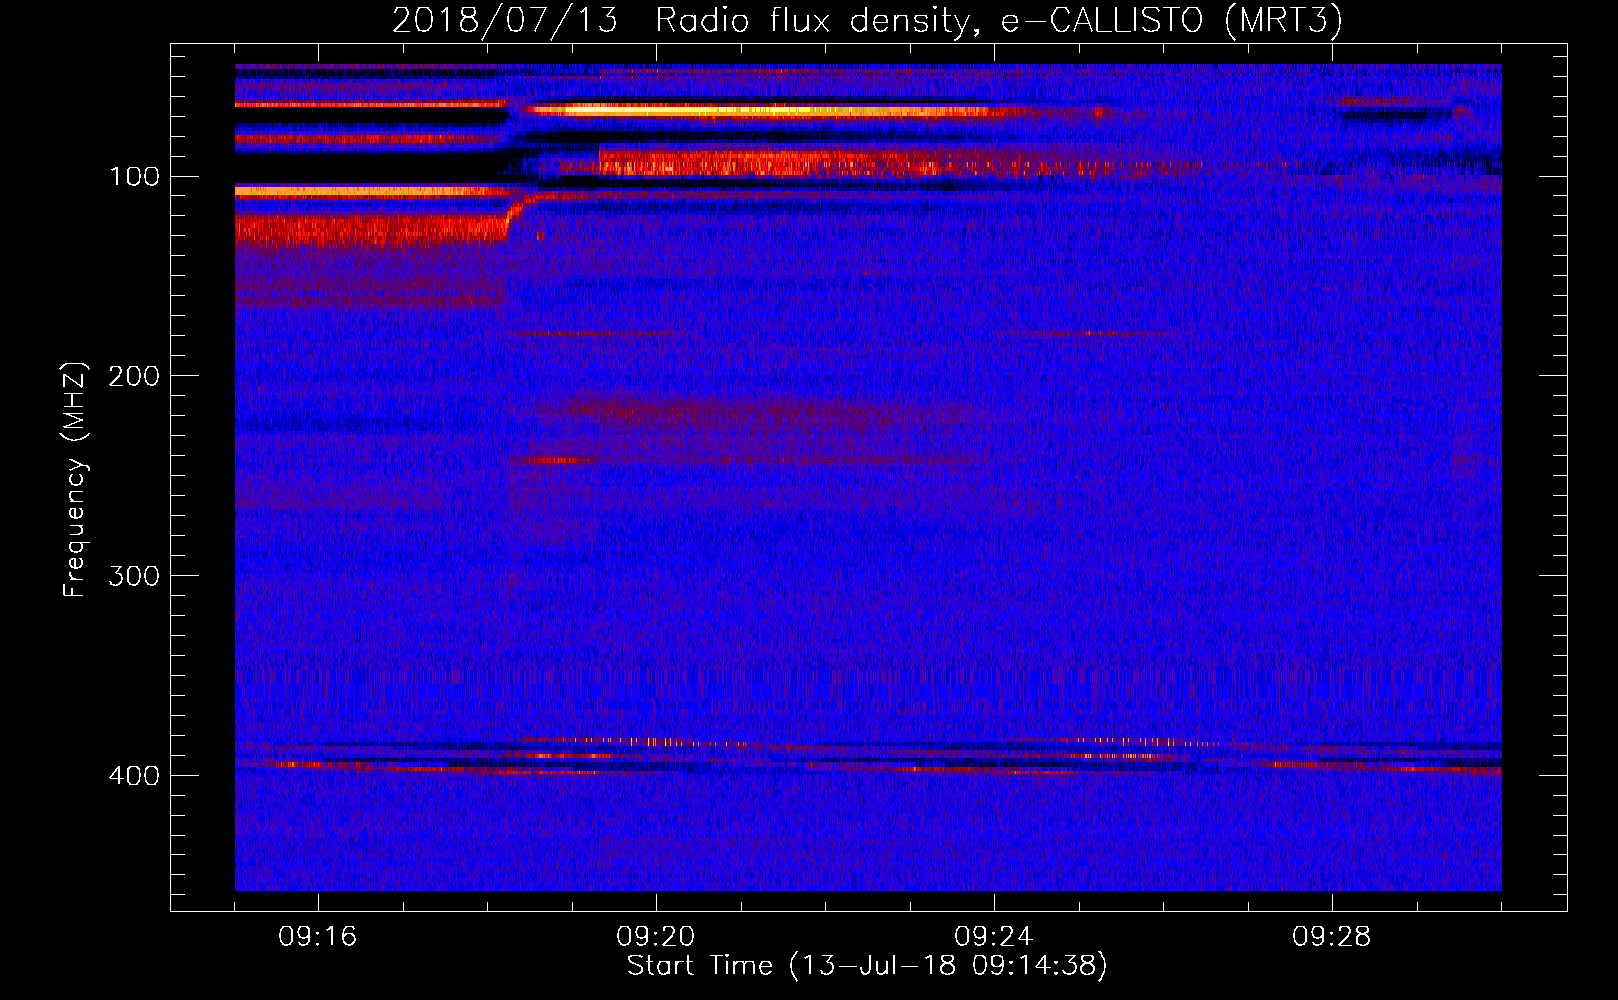Select the 300 frequency tick label
The image size is (1618, 1000).
[135, 577]
